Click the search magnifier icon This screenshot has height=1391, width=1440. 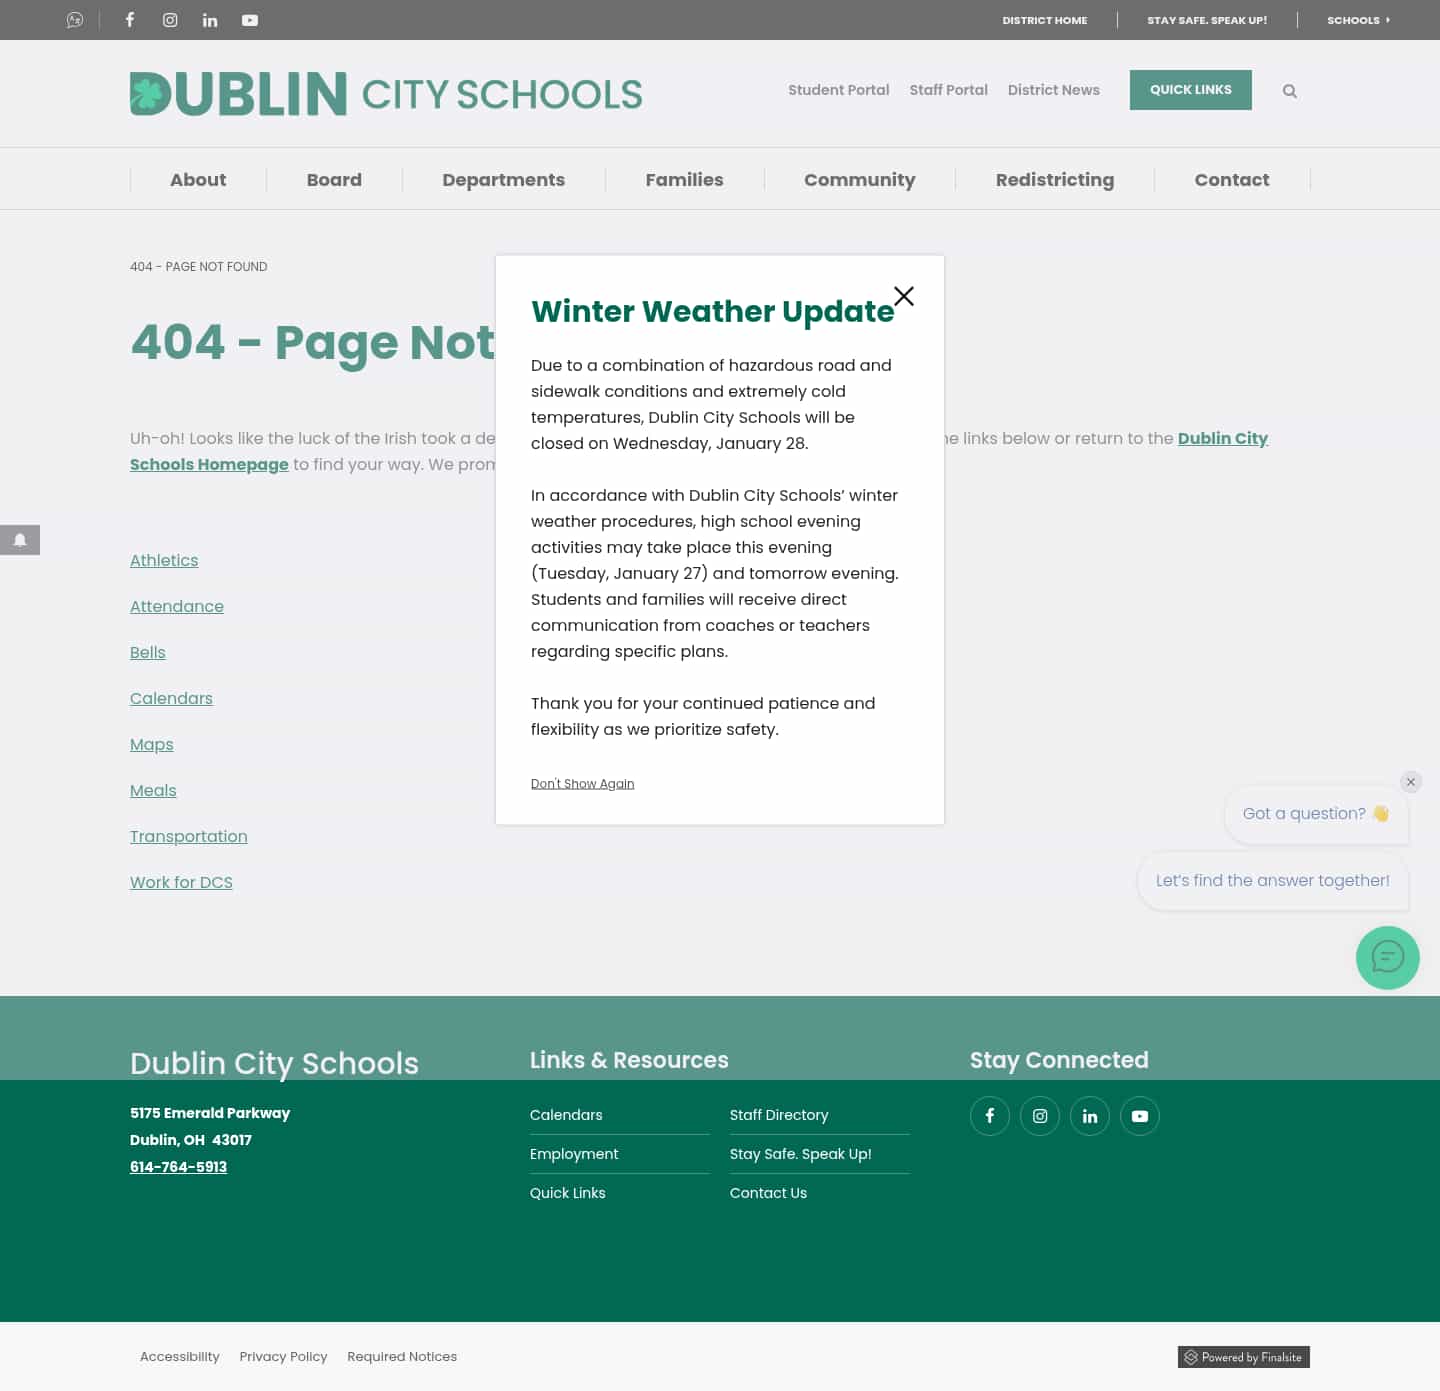click(1289, 90)
